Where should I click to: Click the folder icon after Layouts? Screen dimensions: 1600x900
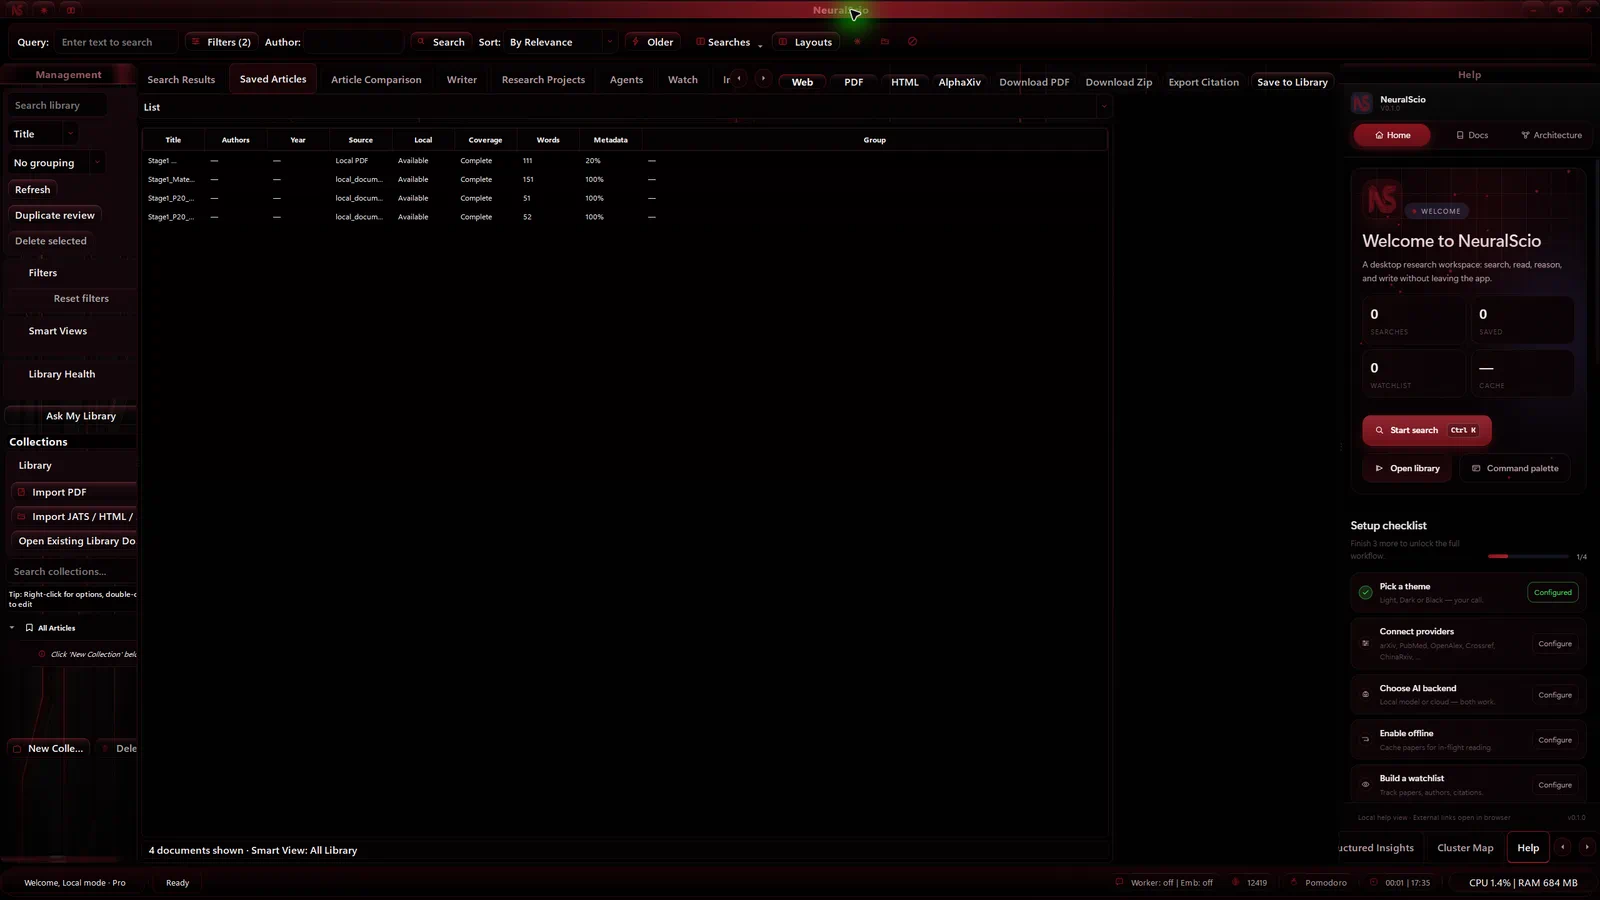885,42
